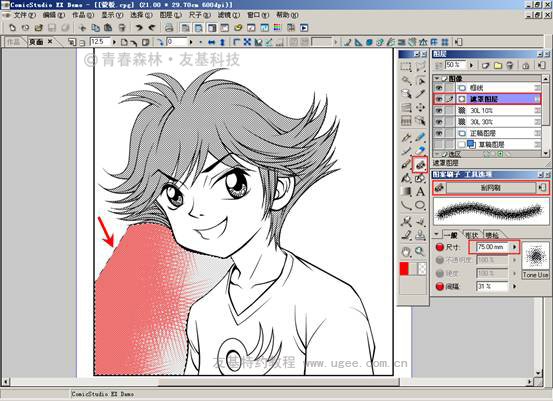Select the ellipse shape tool
The height and width of the screenshot is (401, 553).
click(x=420, y=205)
